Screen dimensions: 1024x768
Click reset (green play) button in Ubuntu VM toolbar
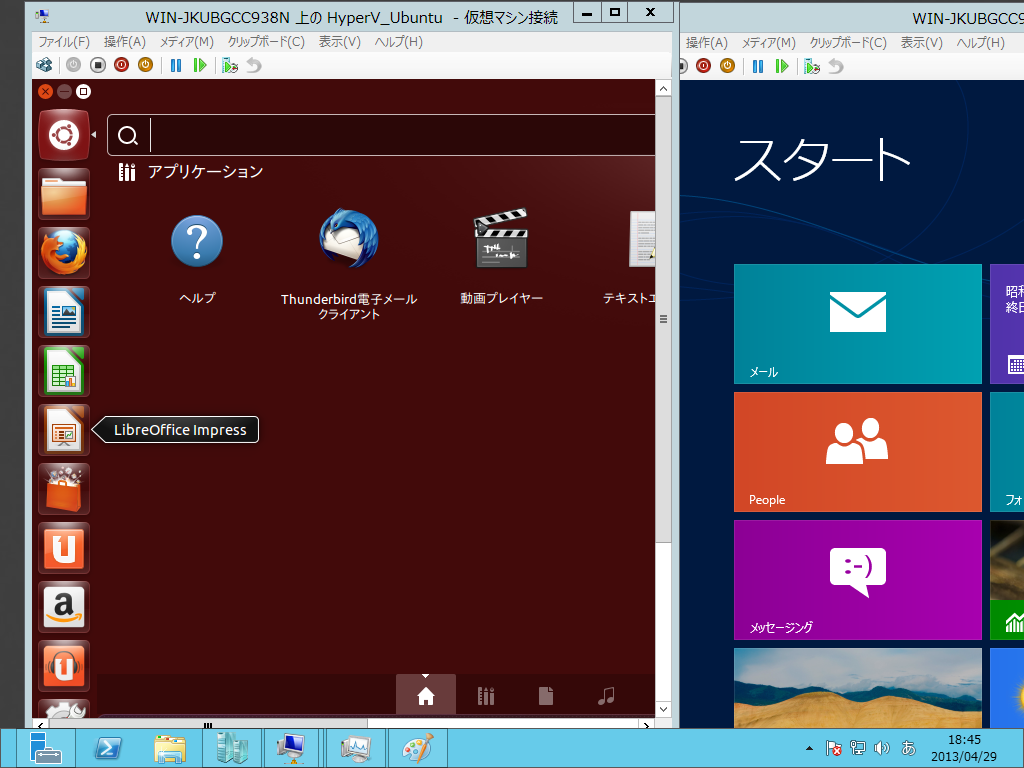(200, 65)
